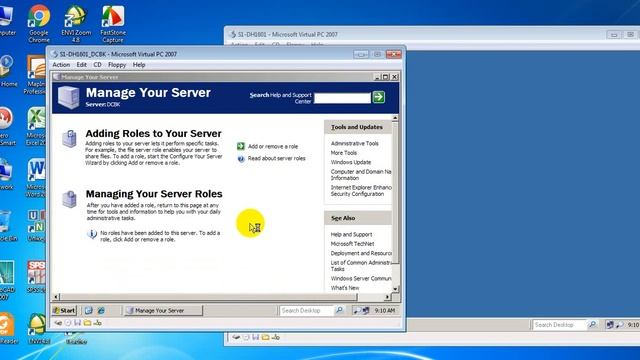Click the guest Start button
Viewport: 640px width, 360px height.
[64, 310]
